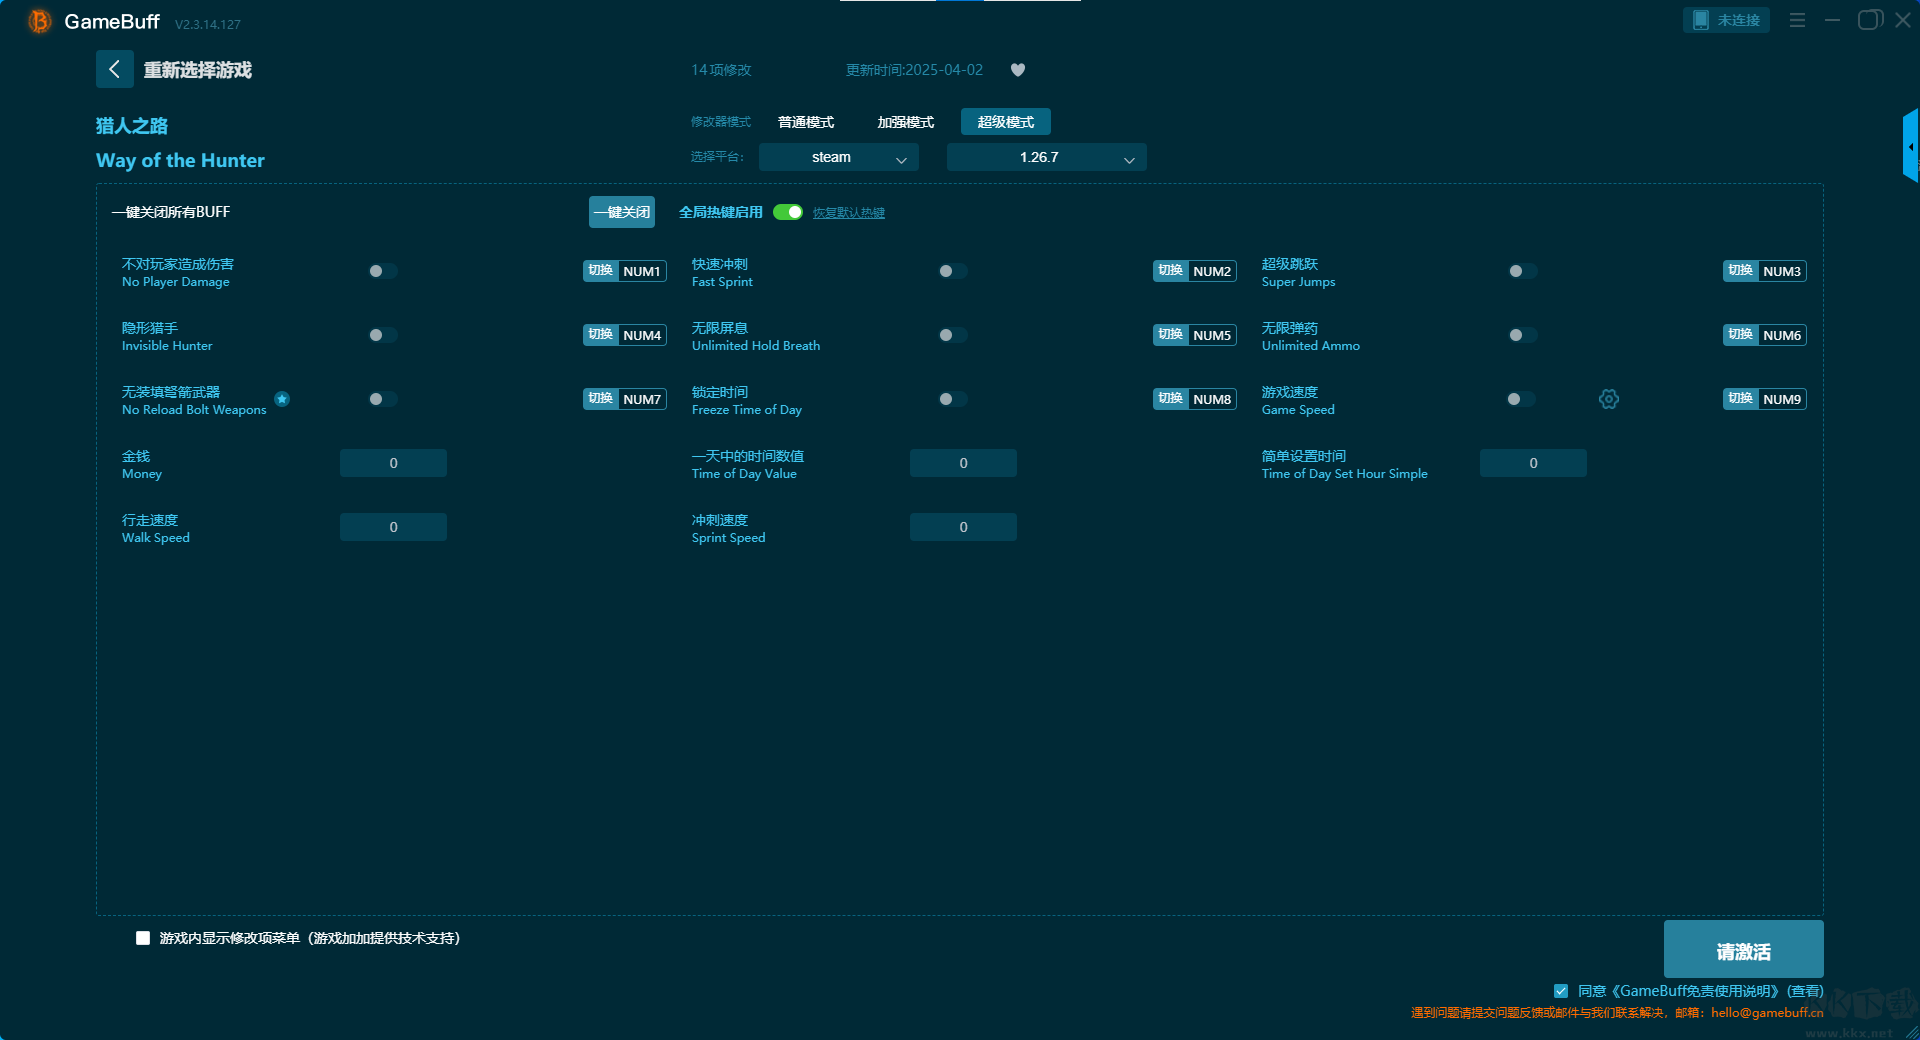The width and height of the screenshot is (1920, 1040).
Task: Expand the 1.26.7 version dropdown
Action: (1046, 157)
